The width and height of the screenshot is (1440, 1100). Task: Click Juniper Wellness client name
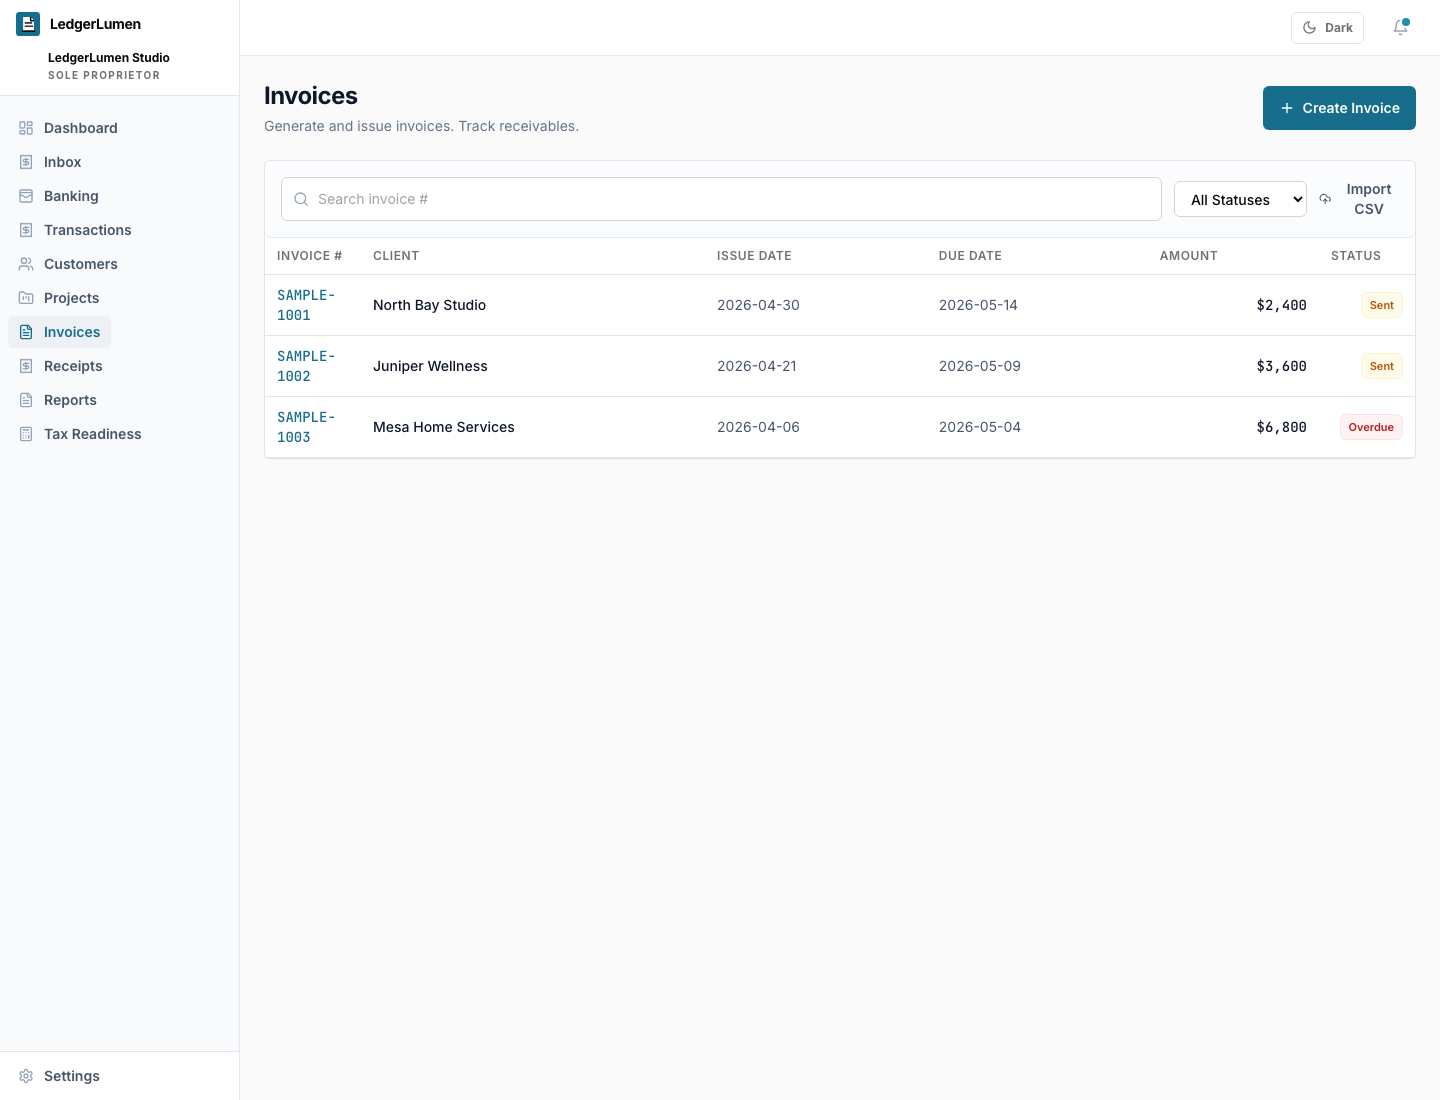pos(430,366)
